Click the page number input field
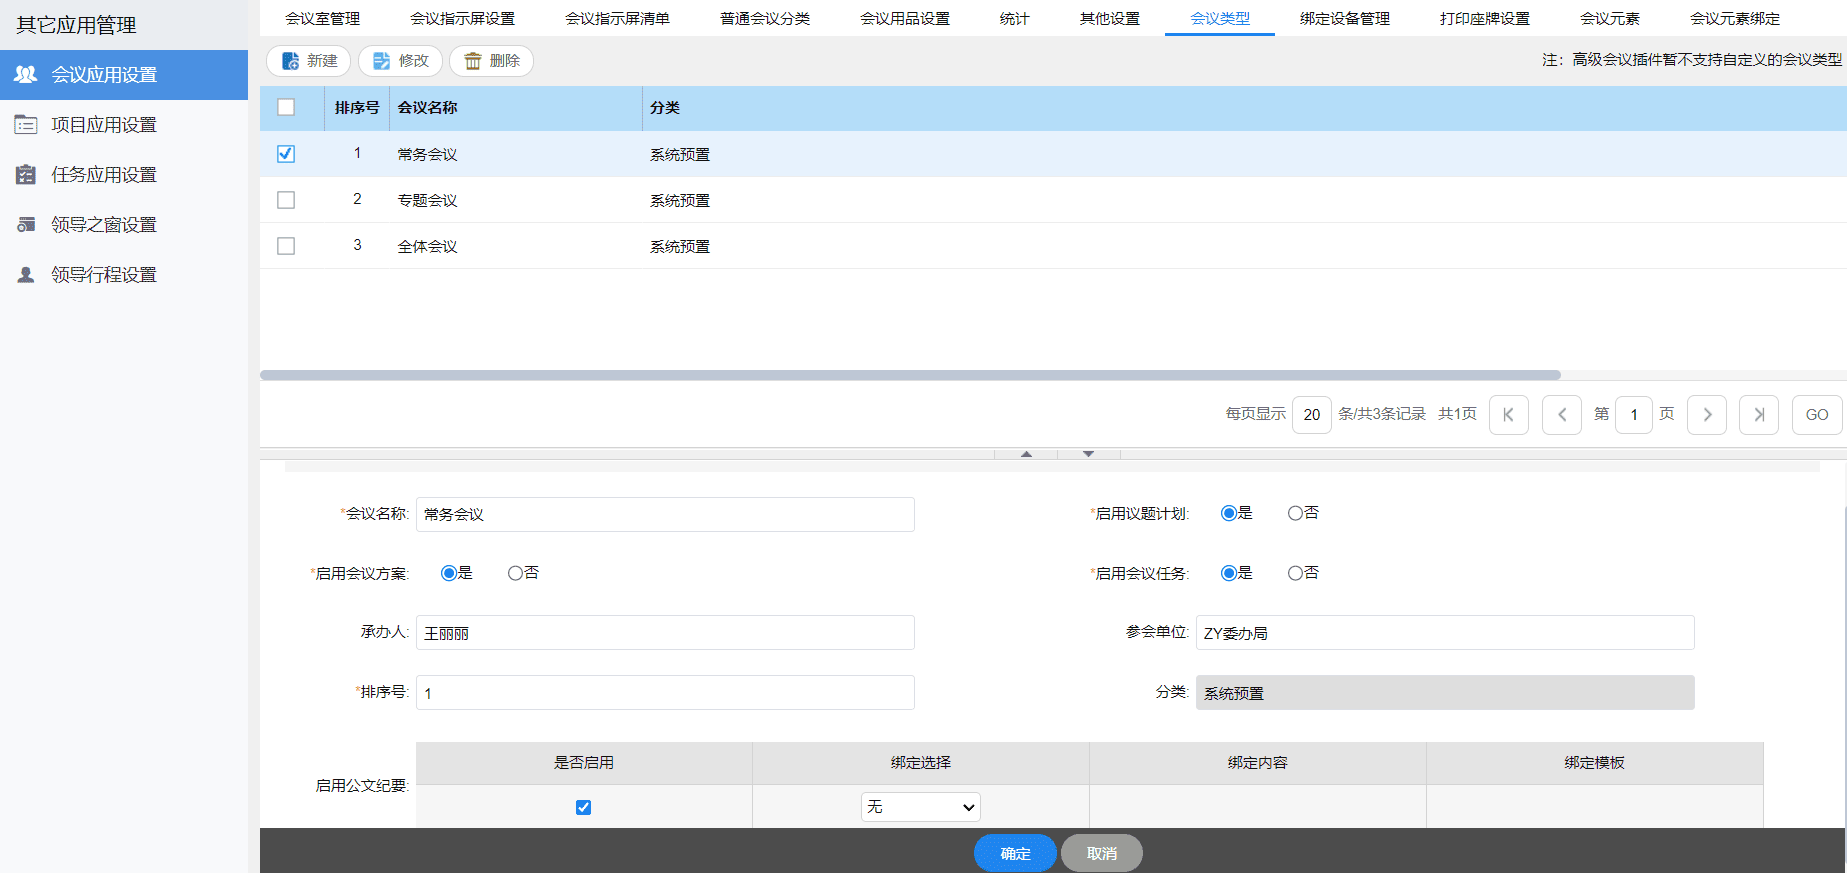 click(1634, 414)
